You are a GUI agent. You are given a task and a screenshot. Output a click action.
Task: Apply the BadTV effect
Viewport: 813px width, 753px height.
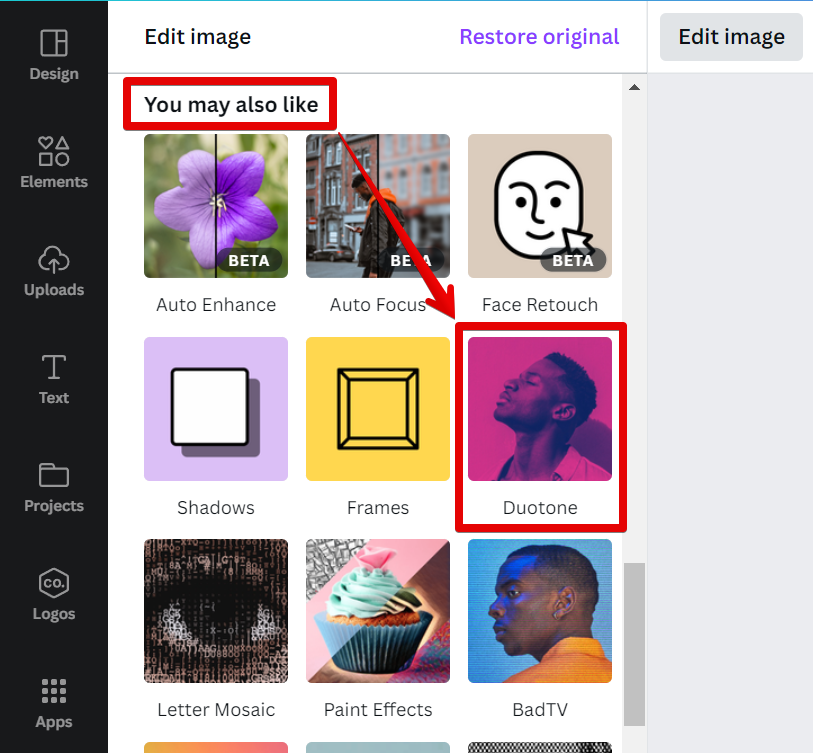coord(540,611)
